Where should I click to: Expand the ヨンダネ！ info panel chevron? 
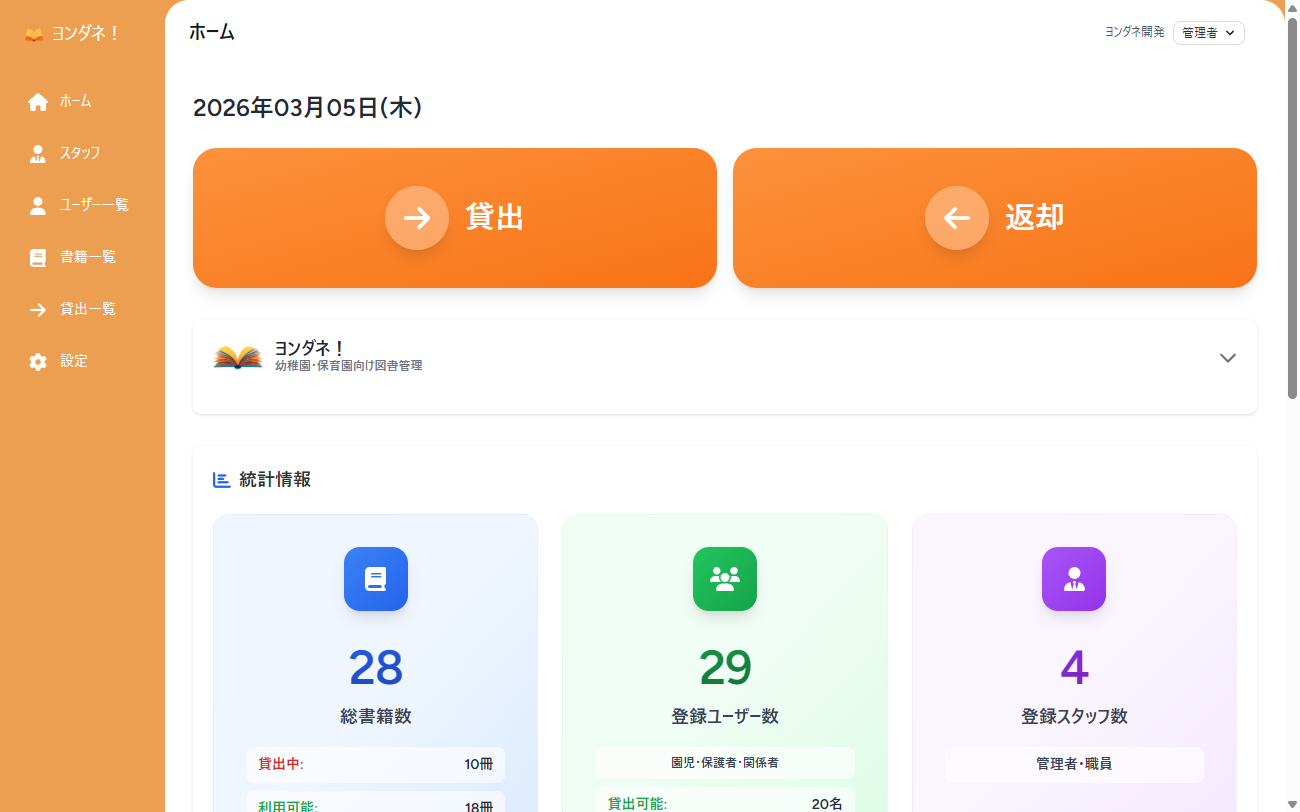[1228, 358]
